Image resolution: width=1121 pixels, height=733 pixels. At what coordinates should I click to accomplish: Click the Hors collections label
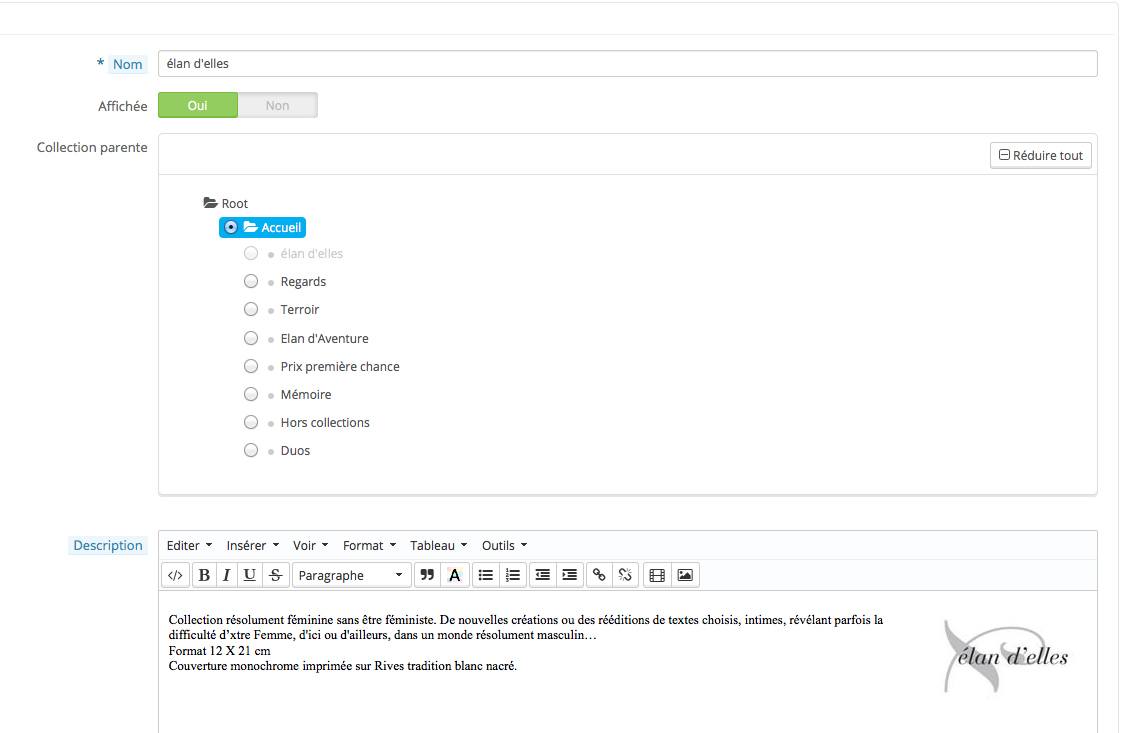[x=325, y=423]
